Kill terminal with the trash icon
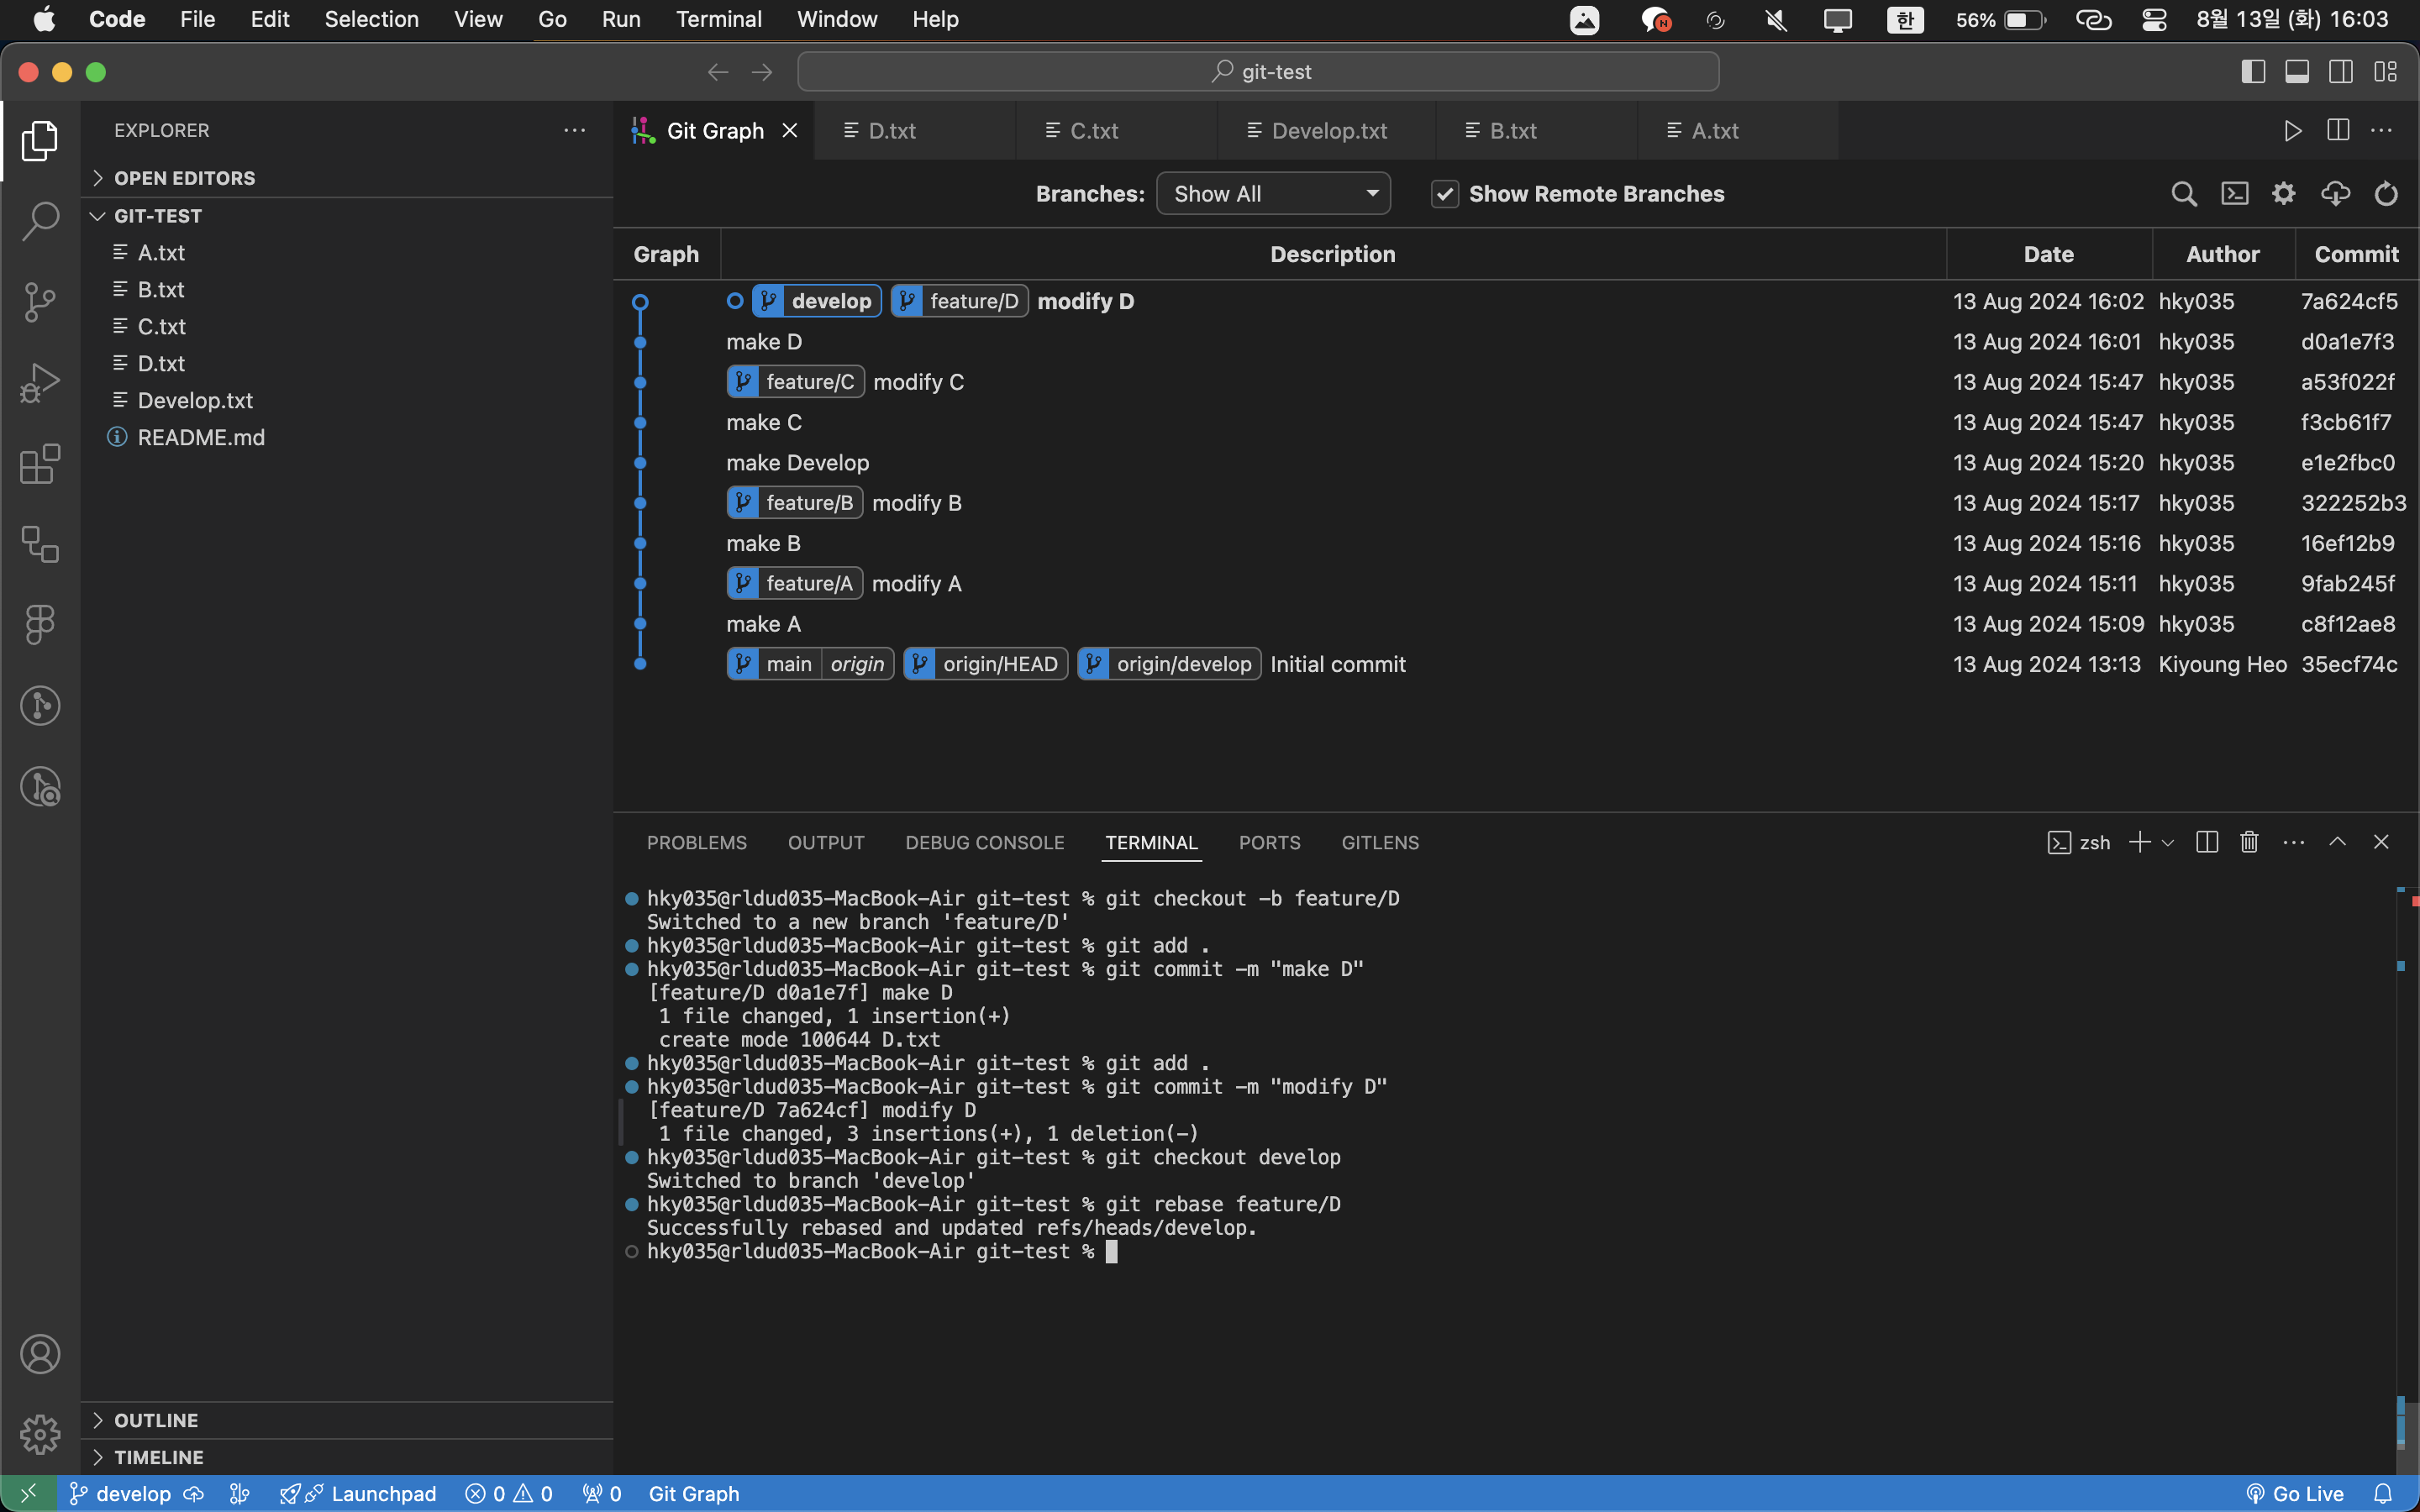 [2249, 842]
